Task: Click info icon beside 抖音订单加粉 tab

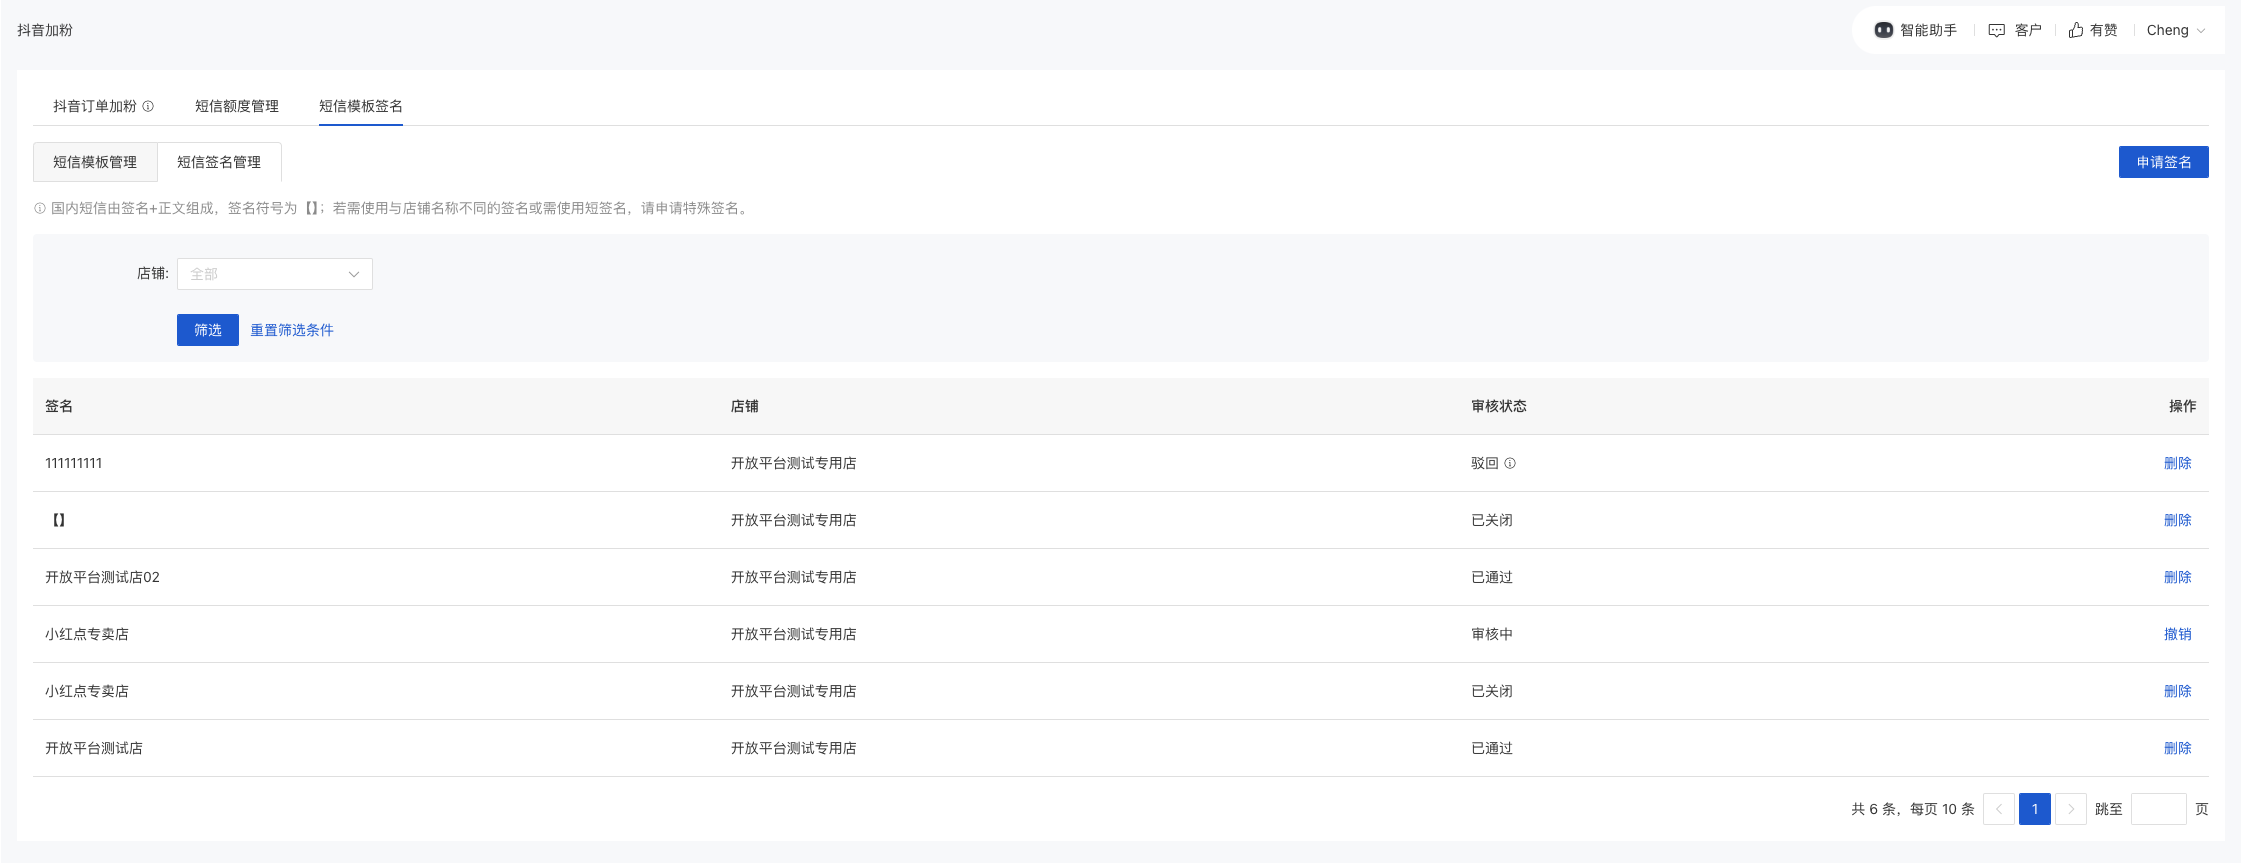Action: coord(148,106)
